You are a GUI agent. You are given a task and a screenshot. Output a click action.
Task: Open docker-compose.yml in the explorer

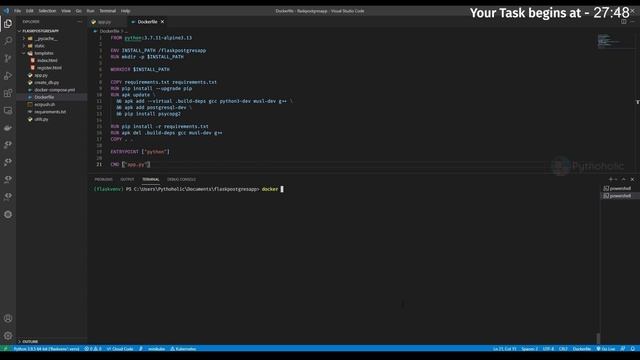tap(54, 90)
